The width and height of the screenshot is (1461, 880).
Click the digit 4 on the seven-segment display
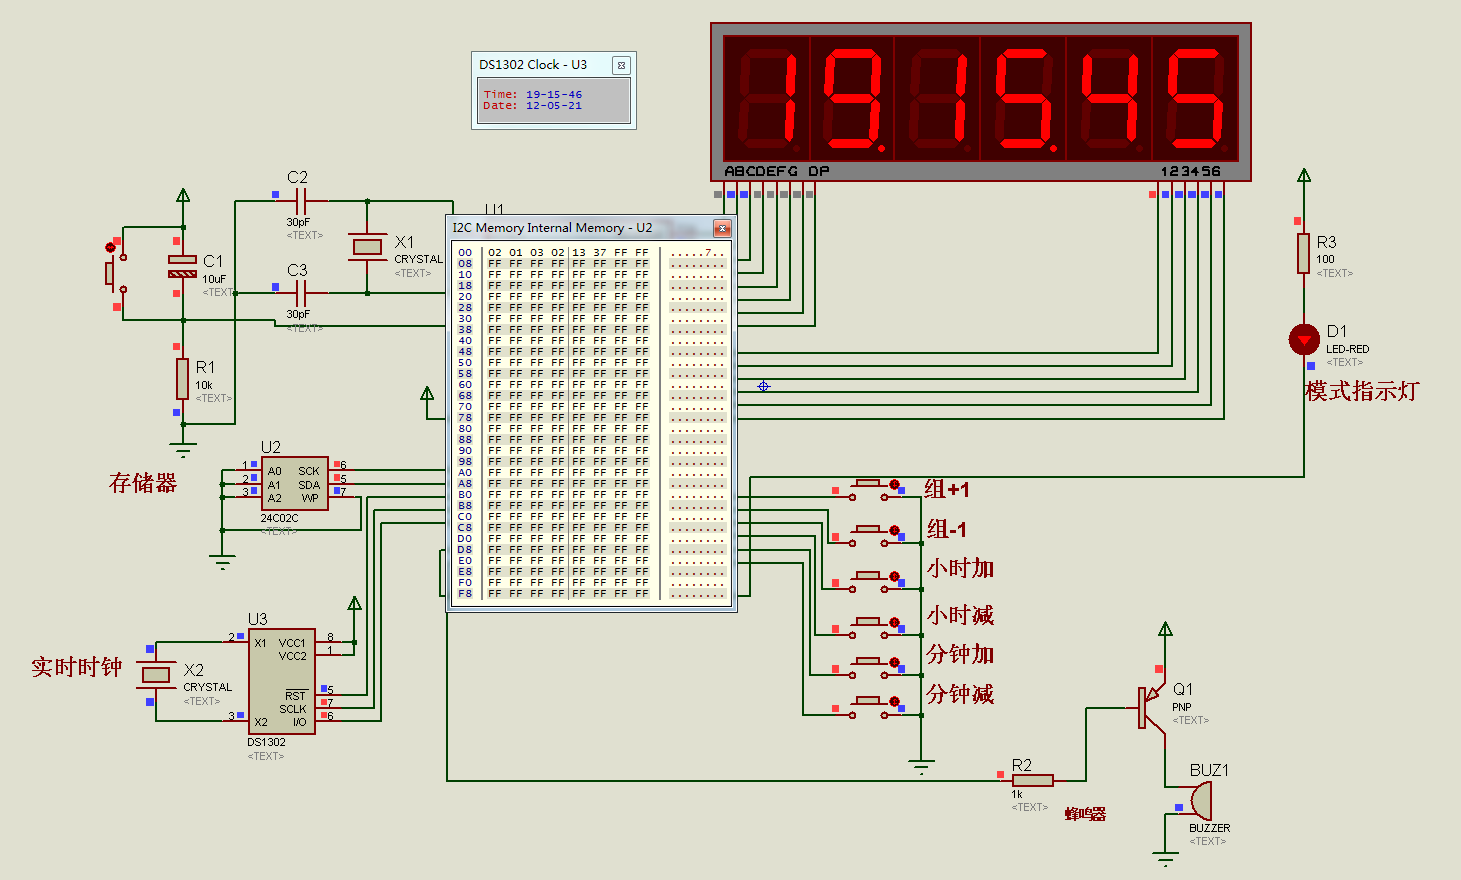(1109, 98)
